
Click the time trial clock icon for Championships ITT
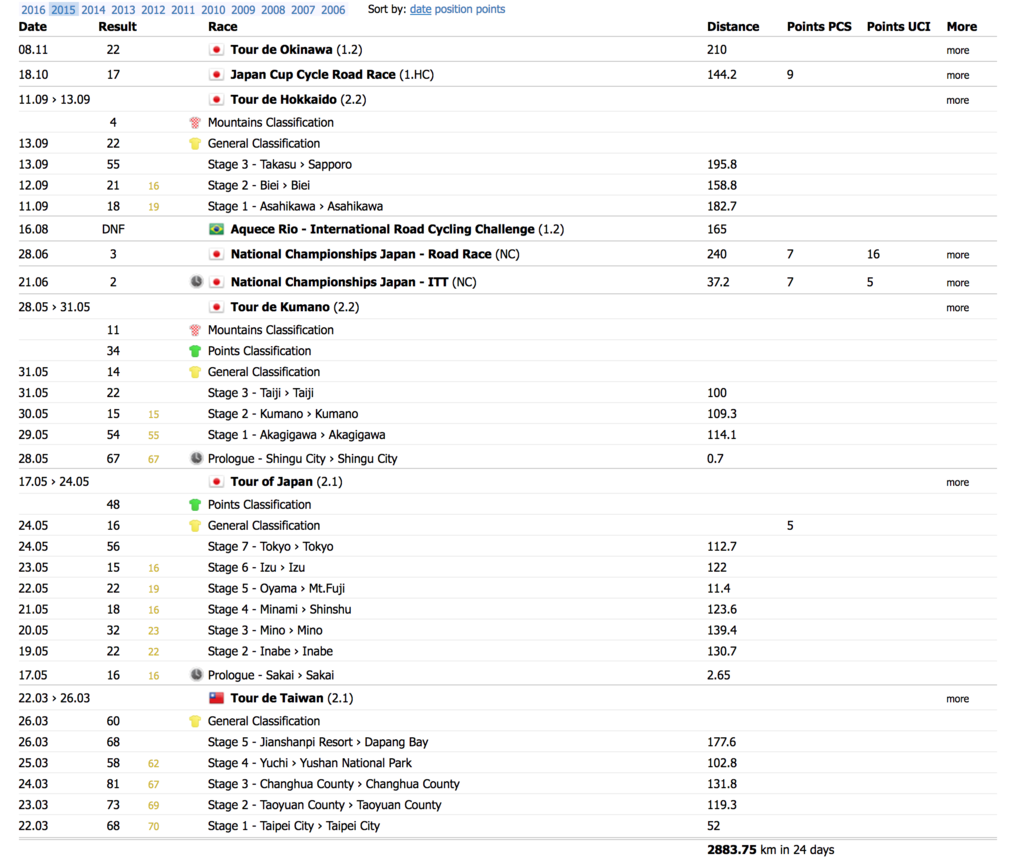(196, 281)
